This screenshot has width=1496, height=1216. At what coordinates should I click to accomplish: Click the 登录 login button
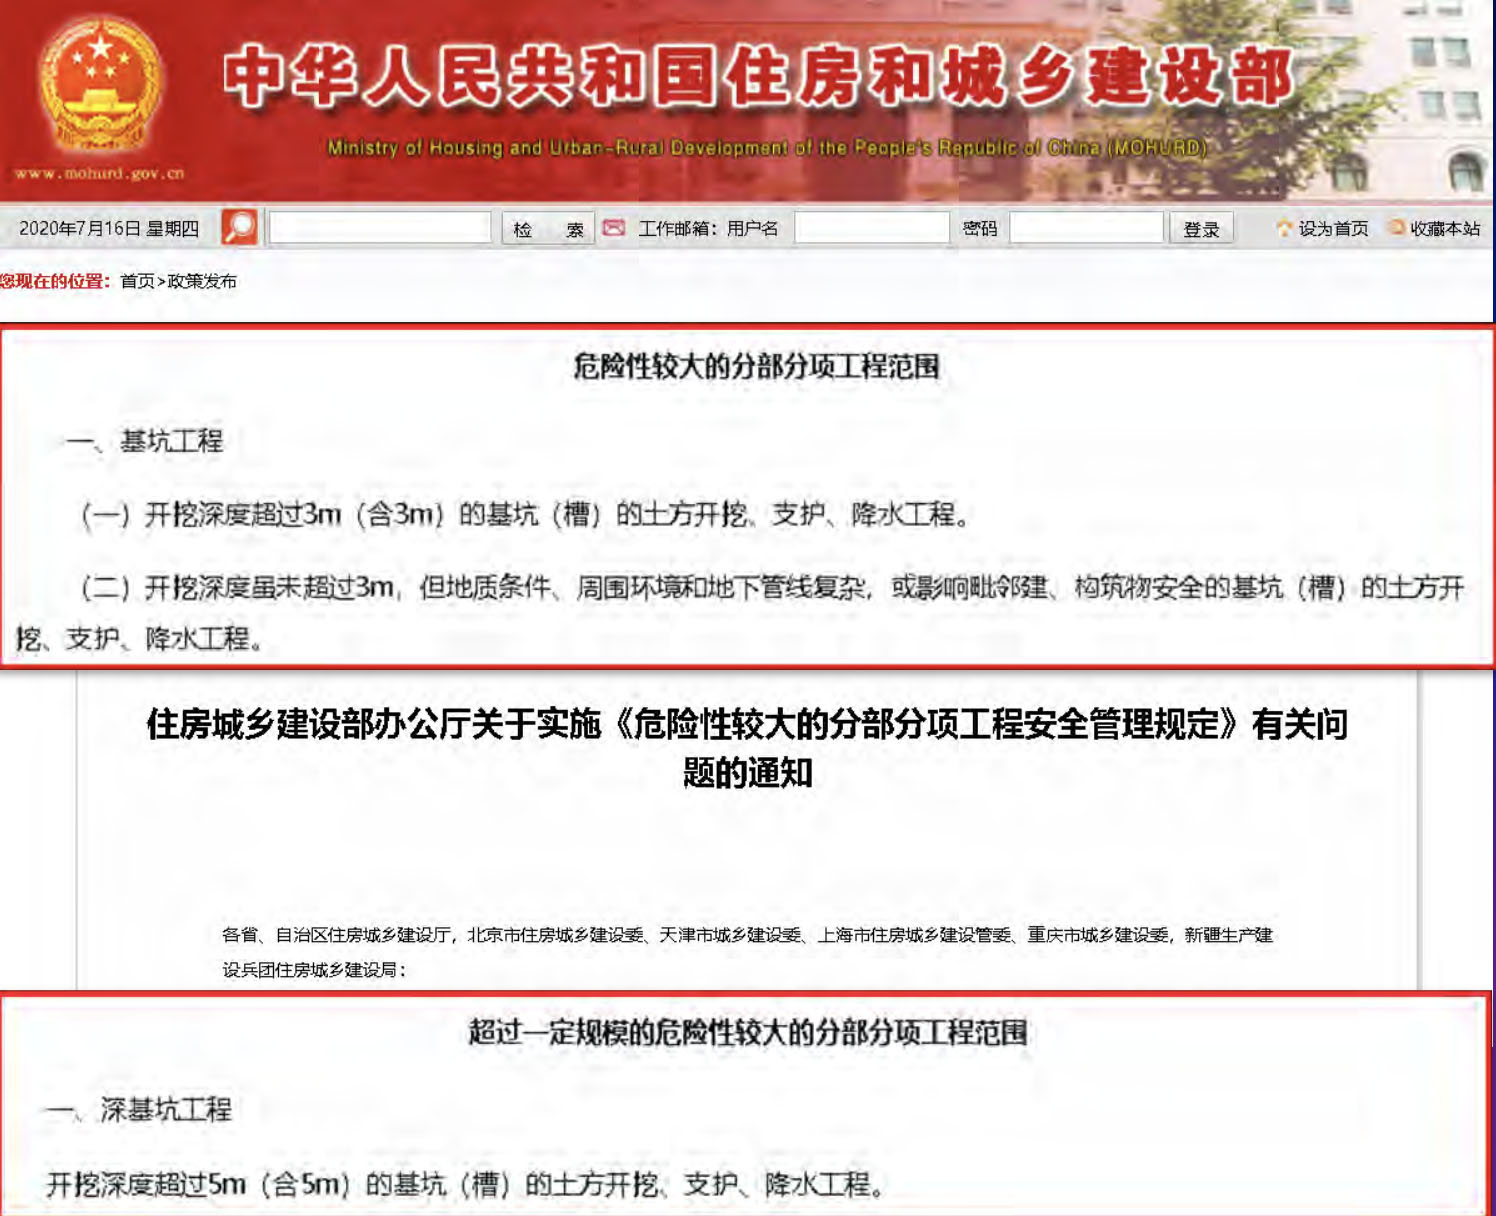(1201, 229)
